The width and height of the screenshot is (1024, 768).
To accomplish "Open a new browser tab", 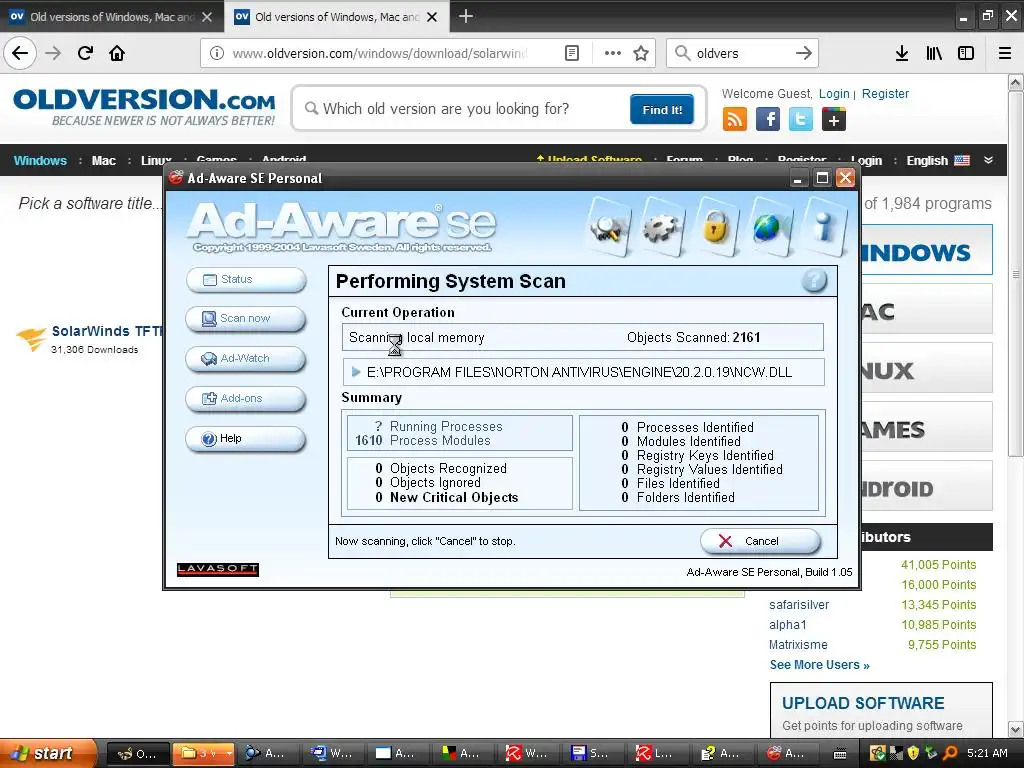I will point(466,16).
